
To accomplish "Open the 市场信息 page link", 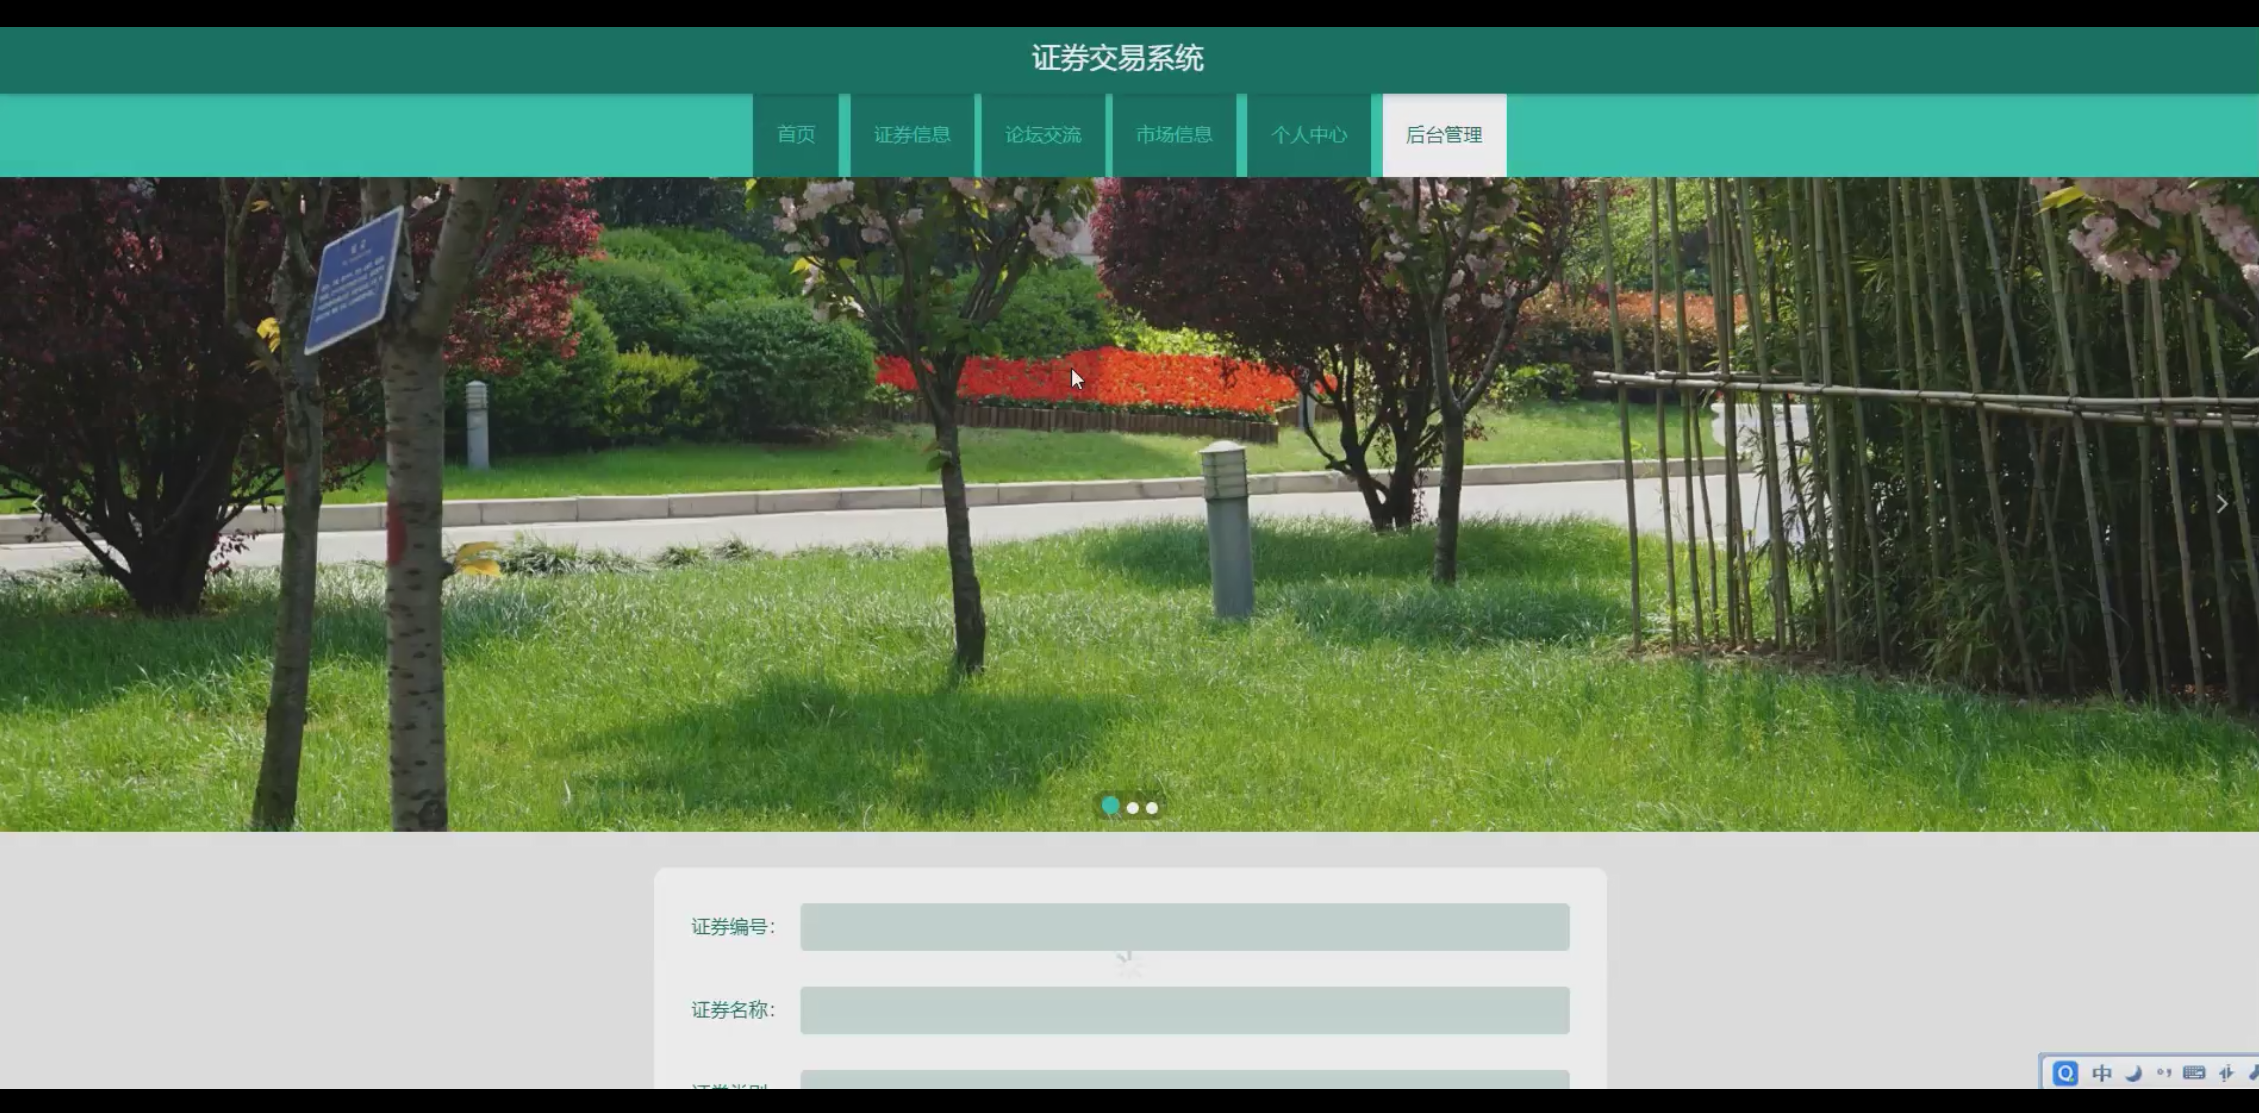I will pos(1175,134).
